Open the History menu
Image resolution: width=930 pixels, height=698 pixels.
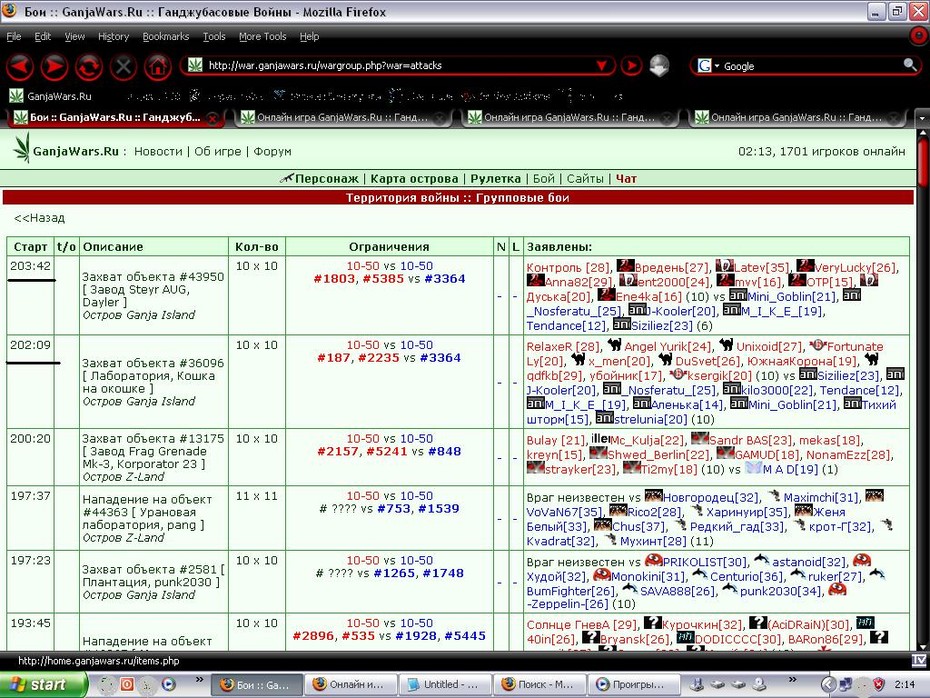pyautogui.click(x=113, y=36)
